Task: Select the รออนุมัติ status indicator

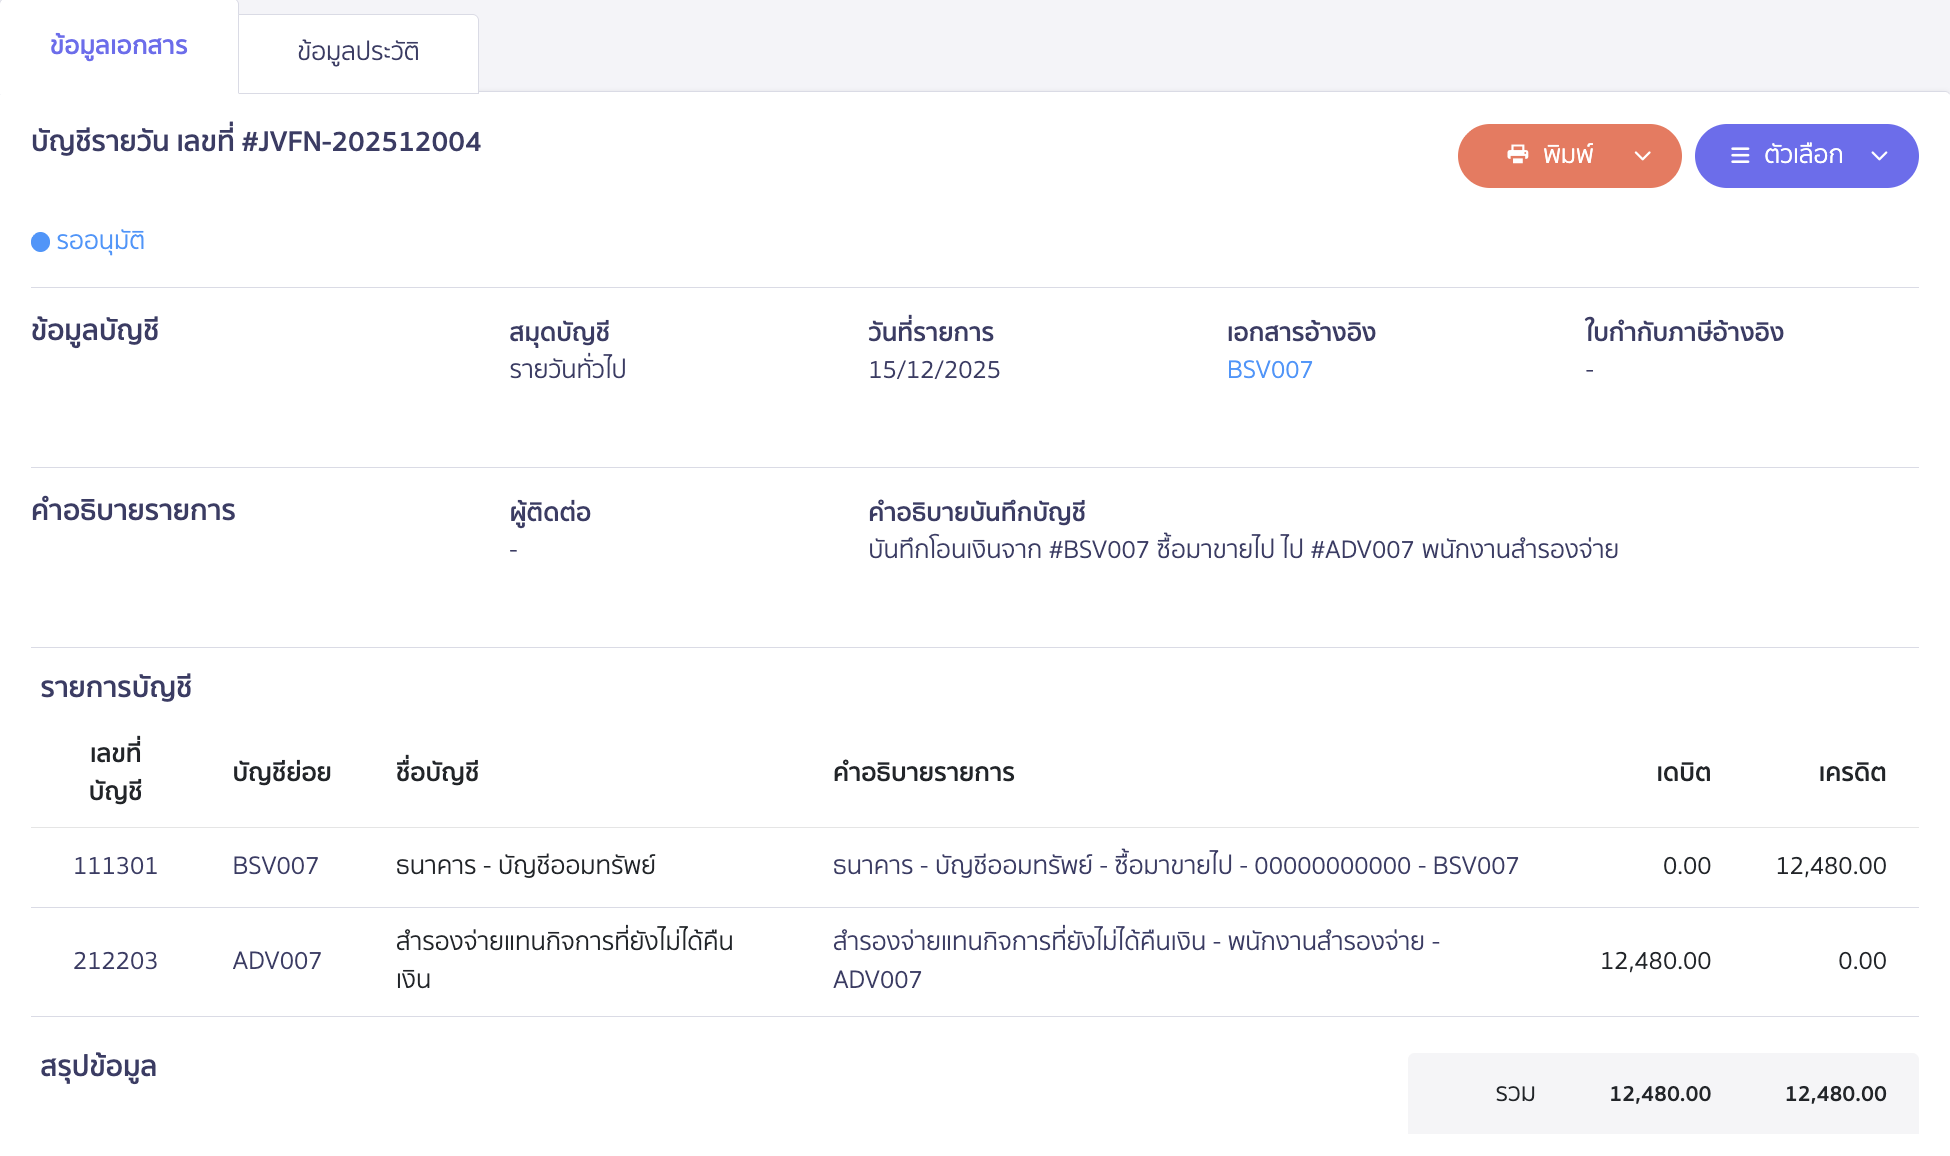Action: 100,240
